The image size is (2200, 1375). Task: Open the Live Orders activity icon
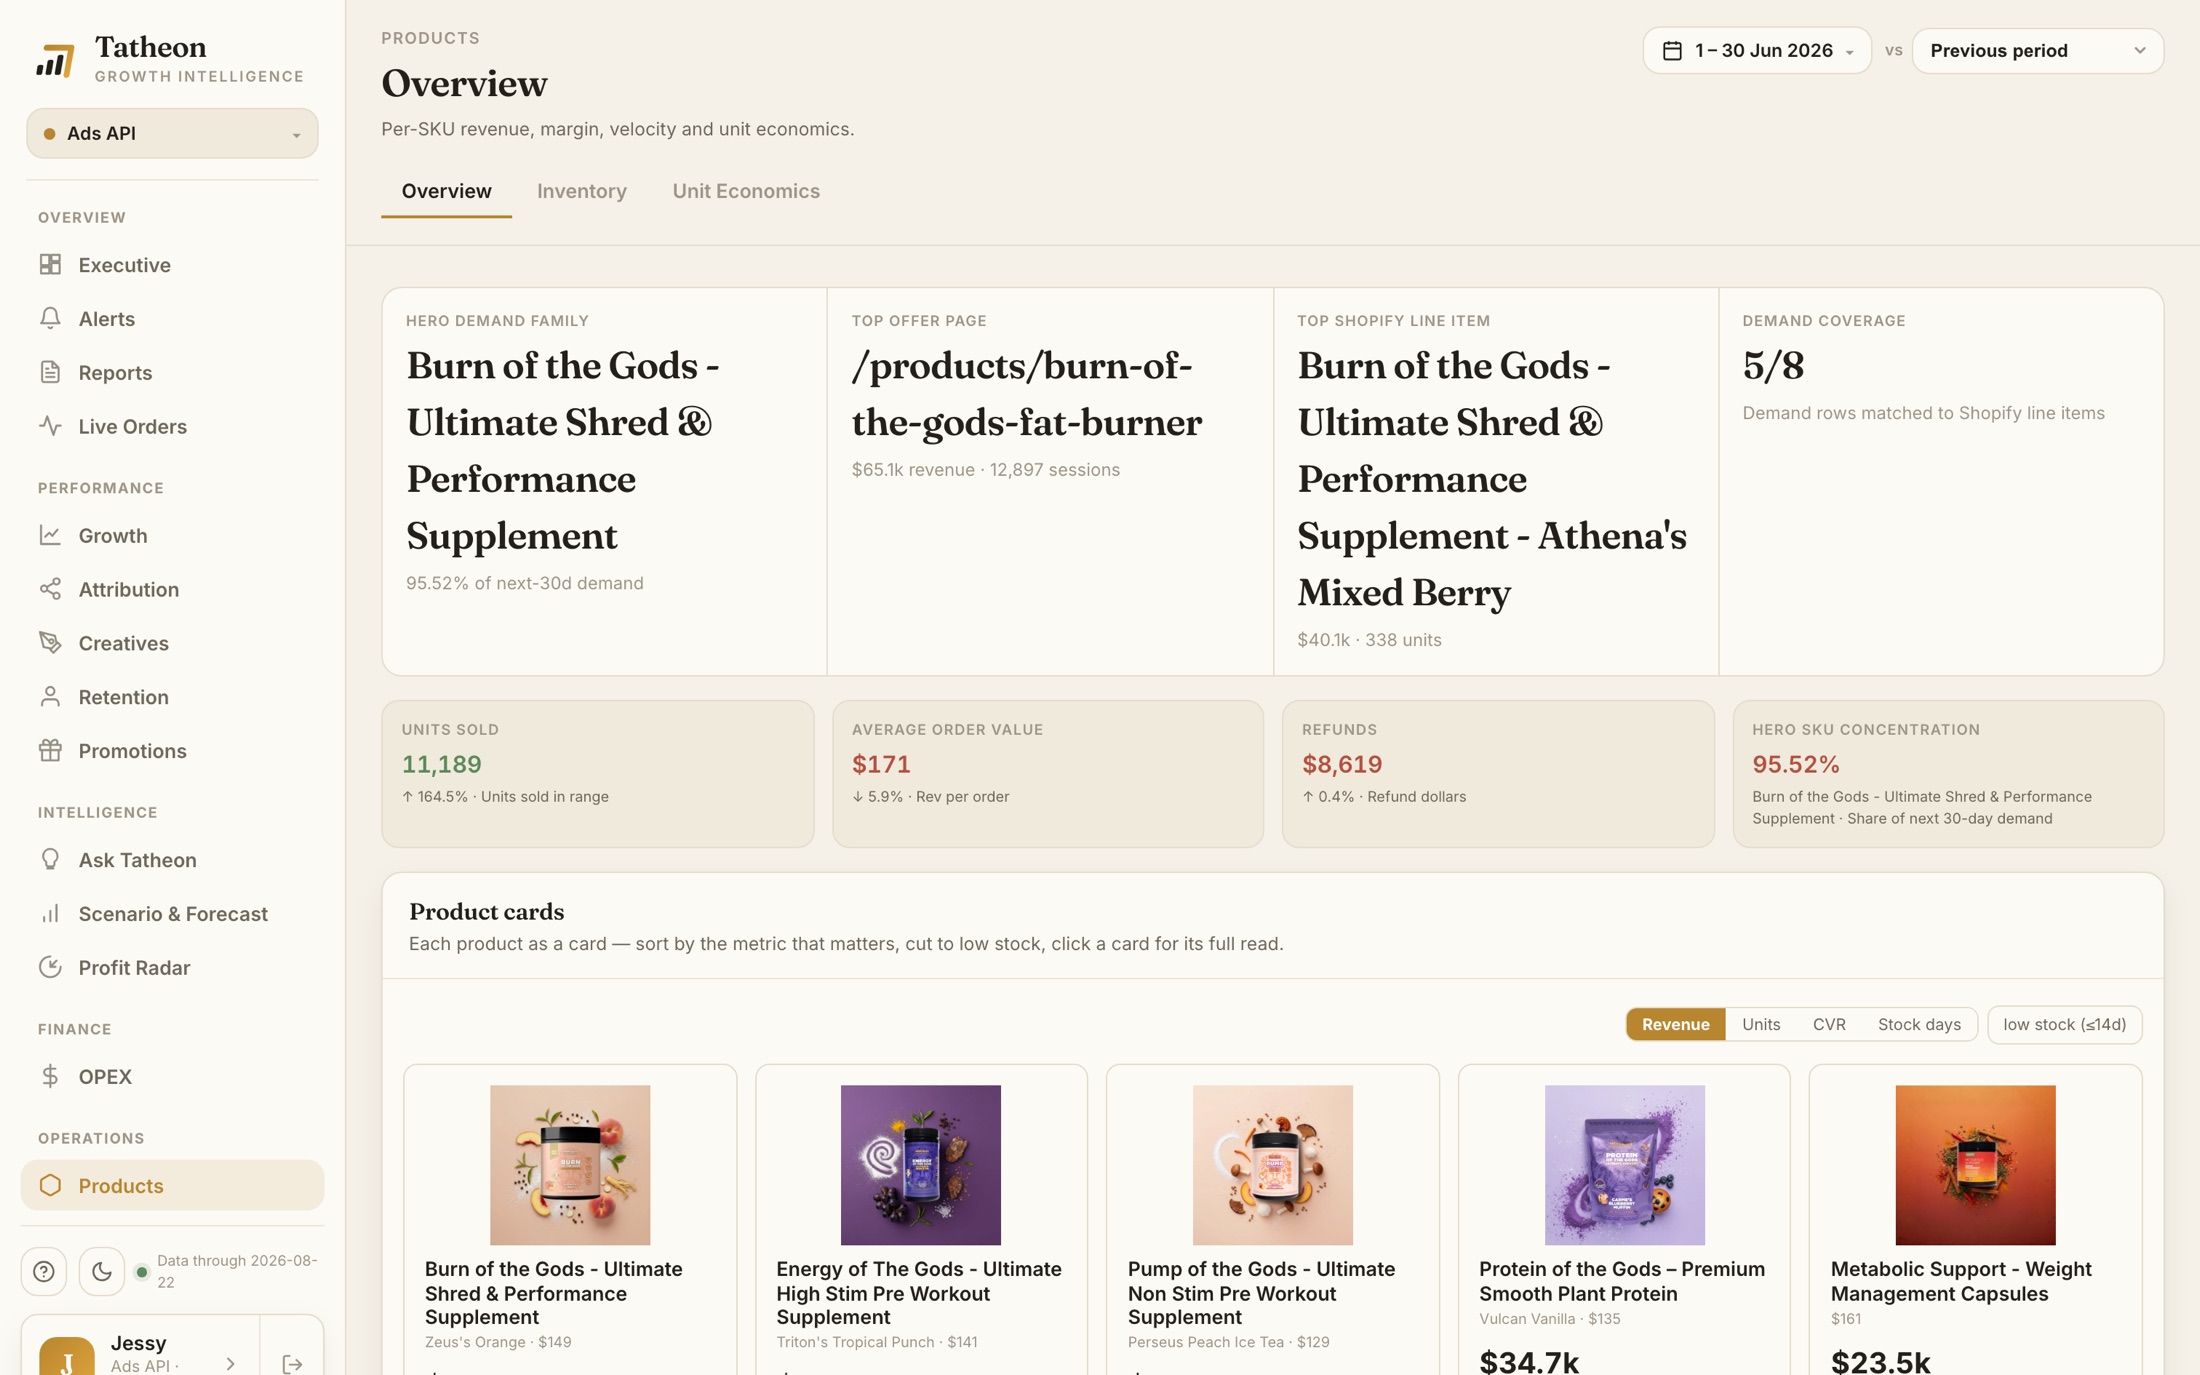pyautogui.click(x=50, y=426)
